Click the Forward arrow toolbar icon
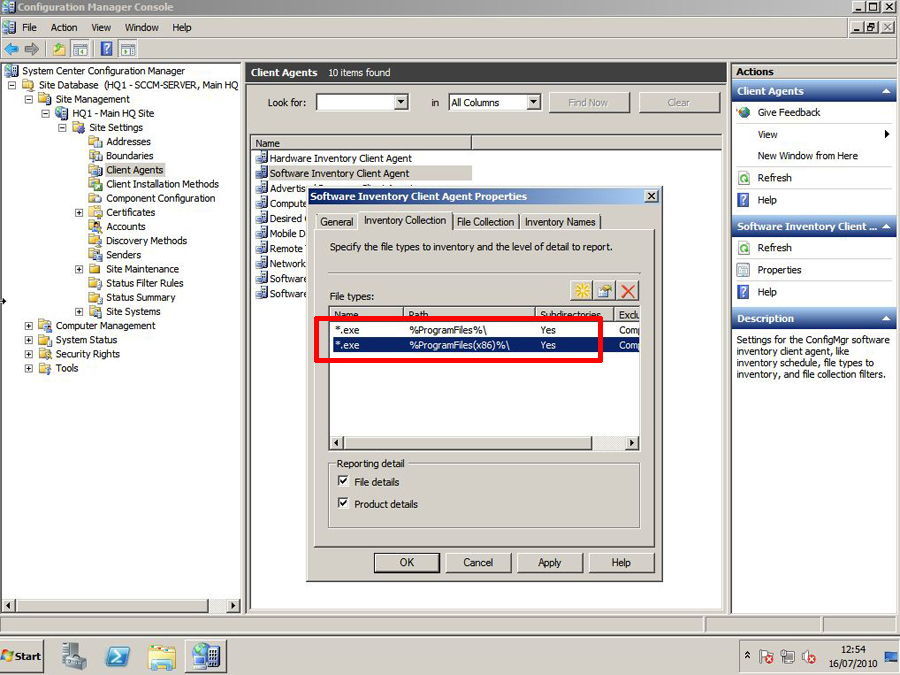900x675 pixels. point(32,49)
